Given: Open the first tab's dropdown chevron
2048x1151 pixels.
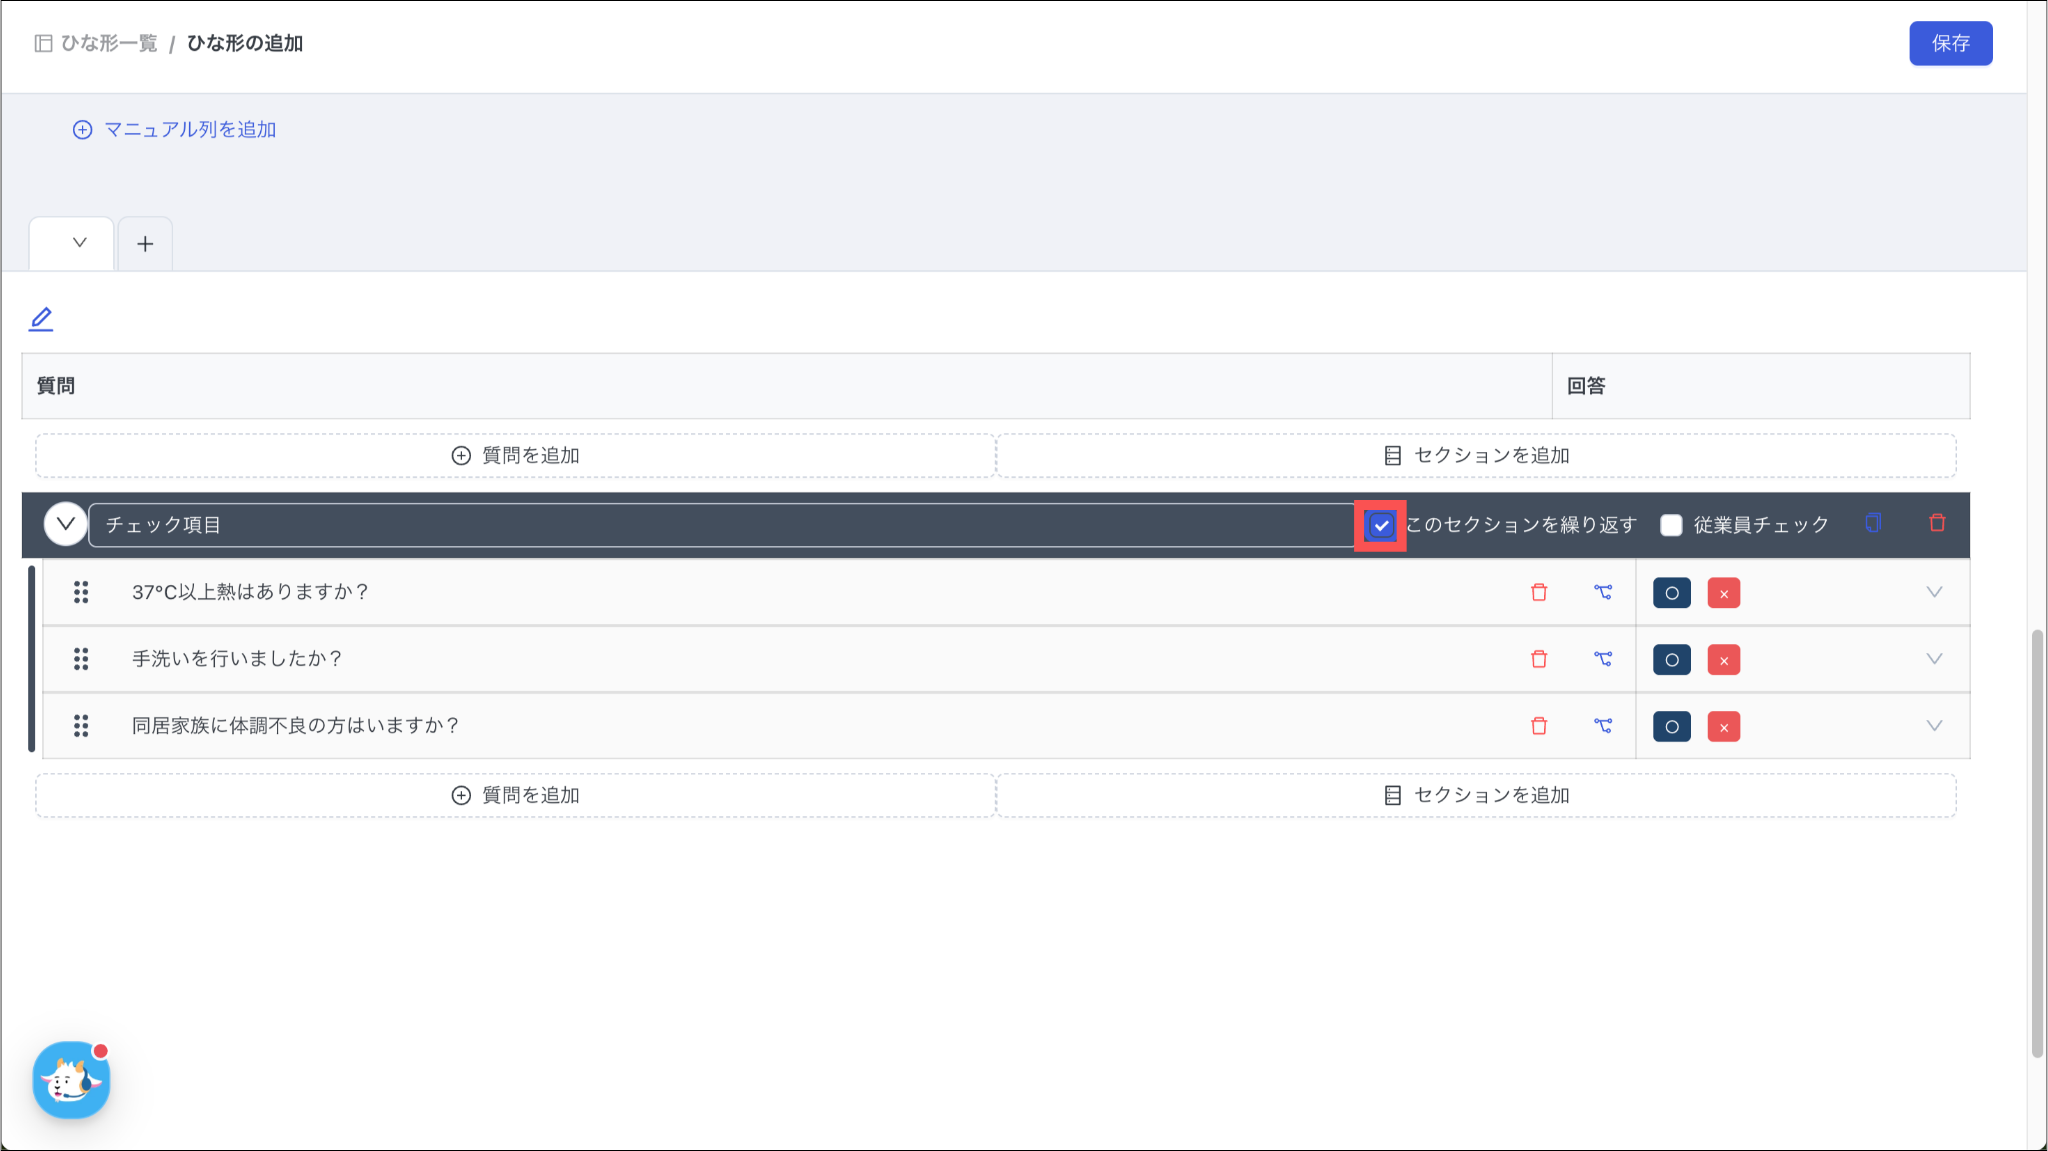Looking at the screenshot, I should click(80, 243).
